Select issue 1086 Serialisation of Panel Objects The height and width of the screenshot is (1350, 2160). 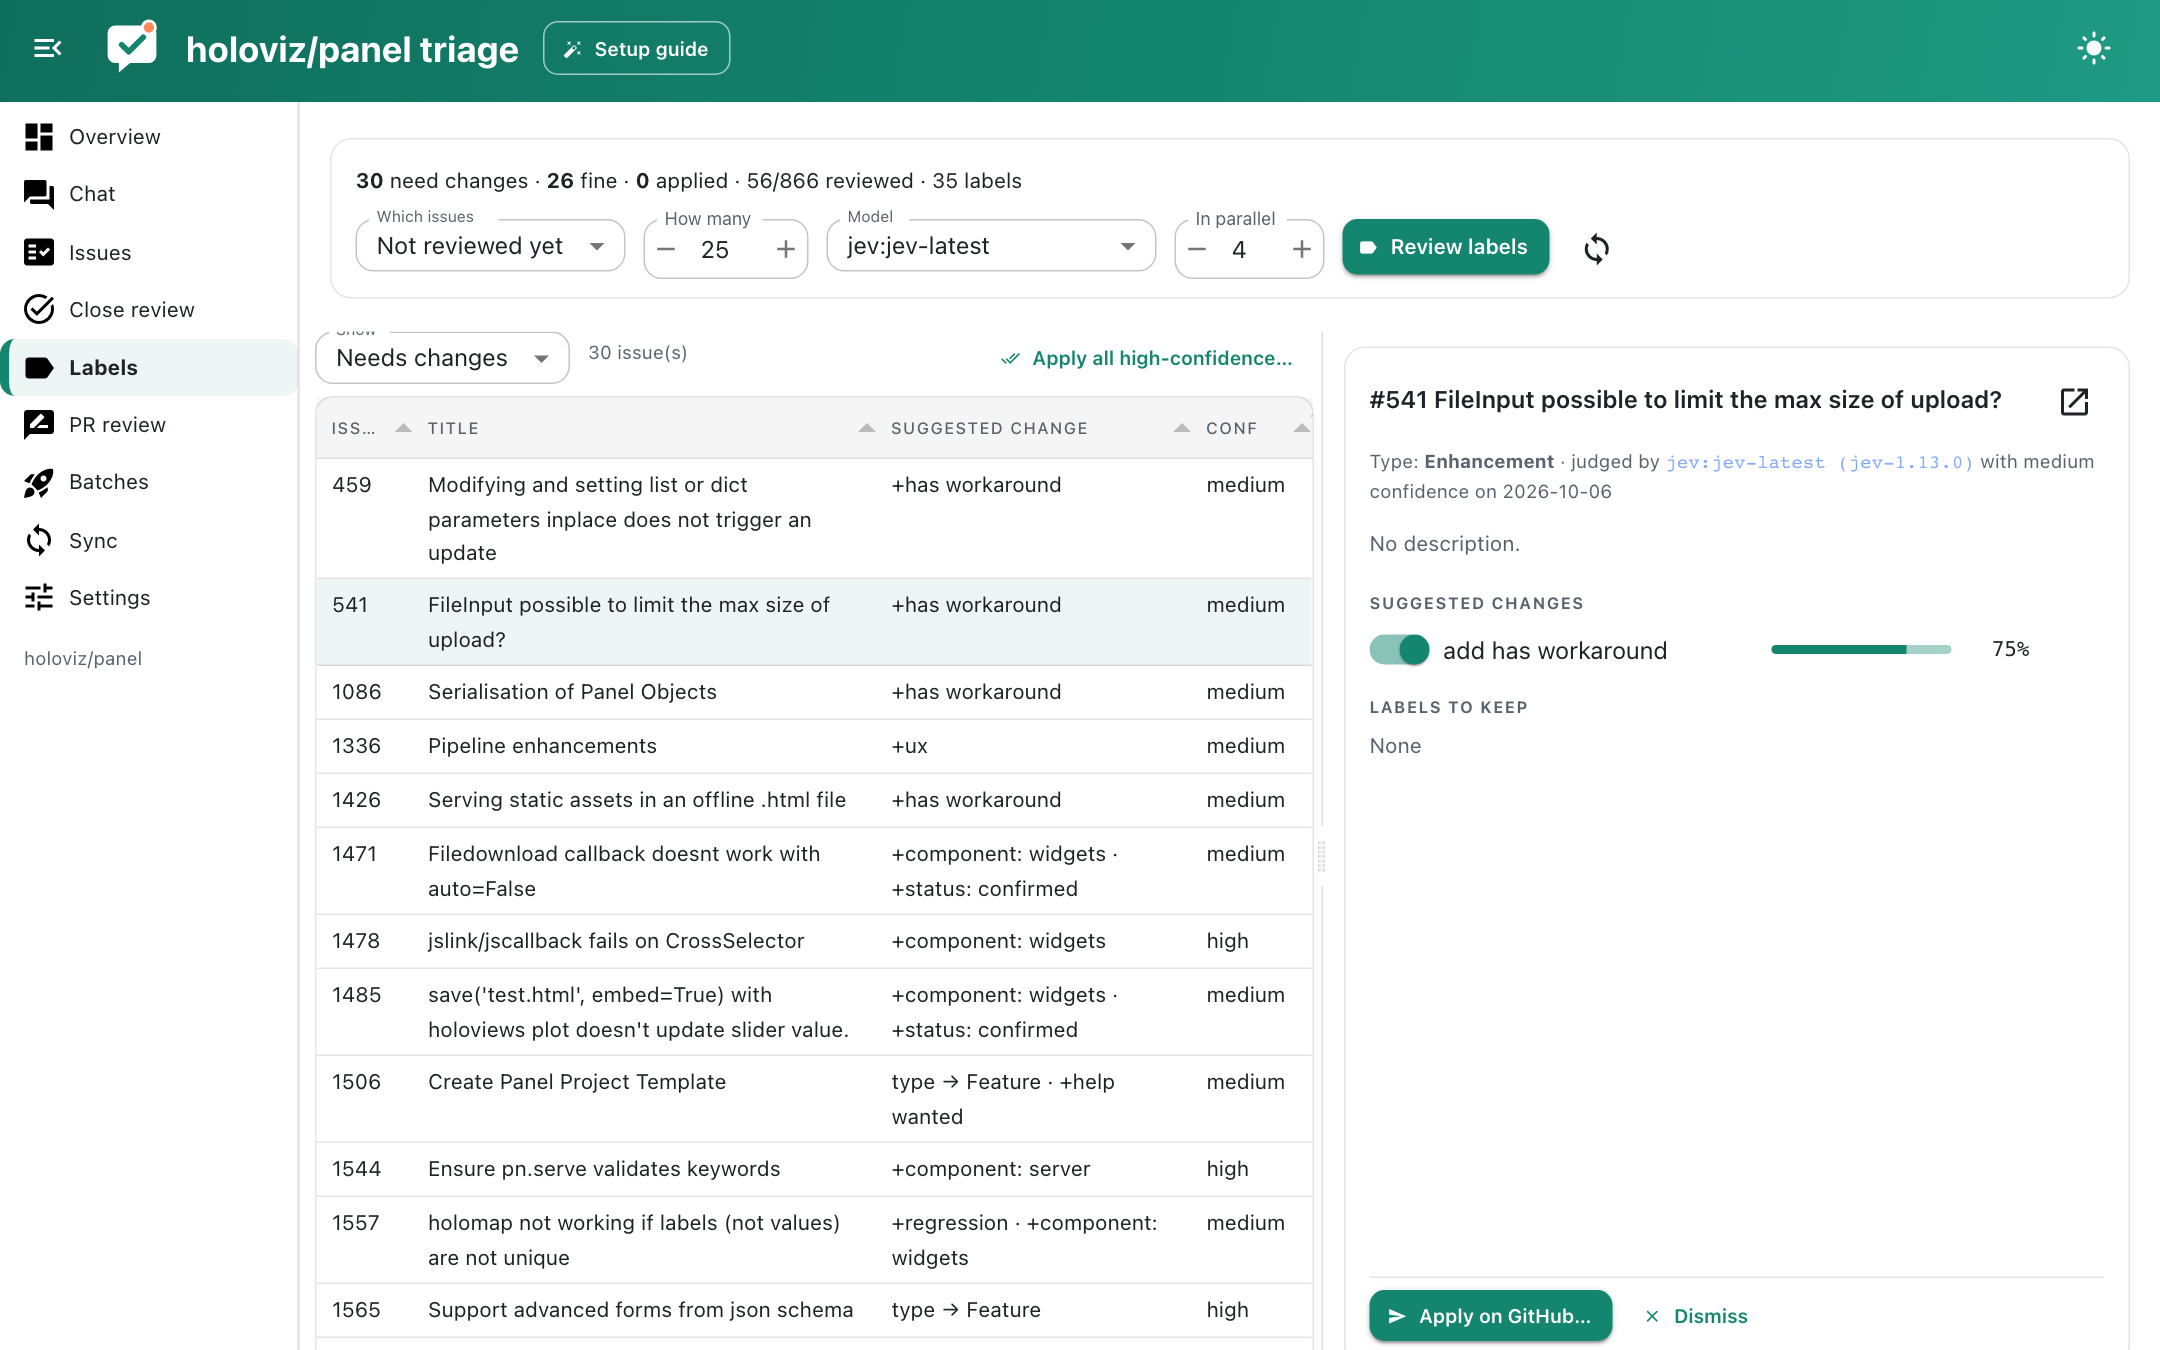814,692
